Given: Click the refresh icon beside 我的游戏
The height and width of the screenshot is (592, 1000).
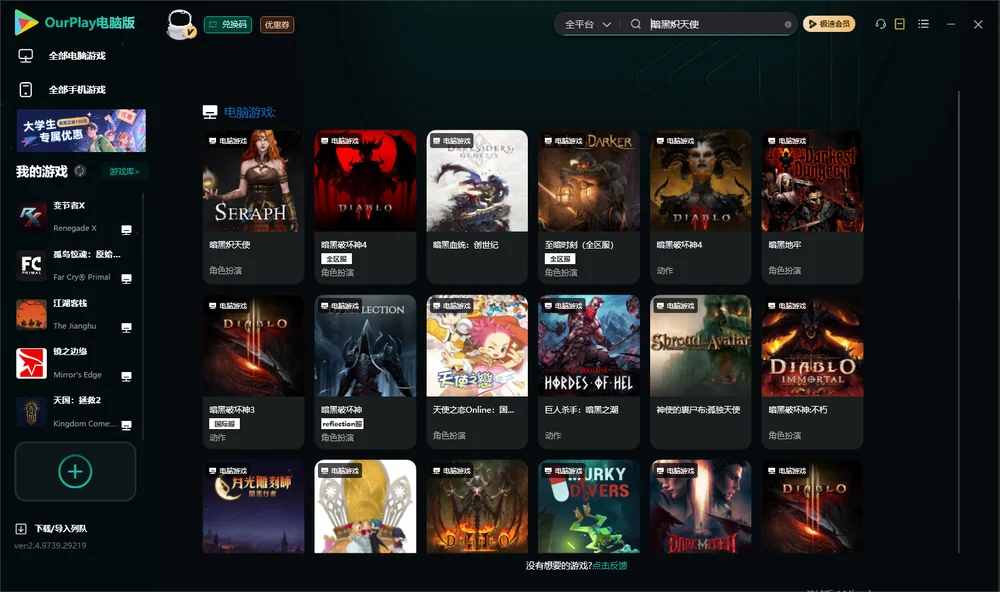Looking at the screenshot, I should click(80, 171).
